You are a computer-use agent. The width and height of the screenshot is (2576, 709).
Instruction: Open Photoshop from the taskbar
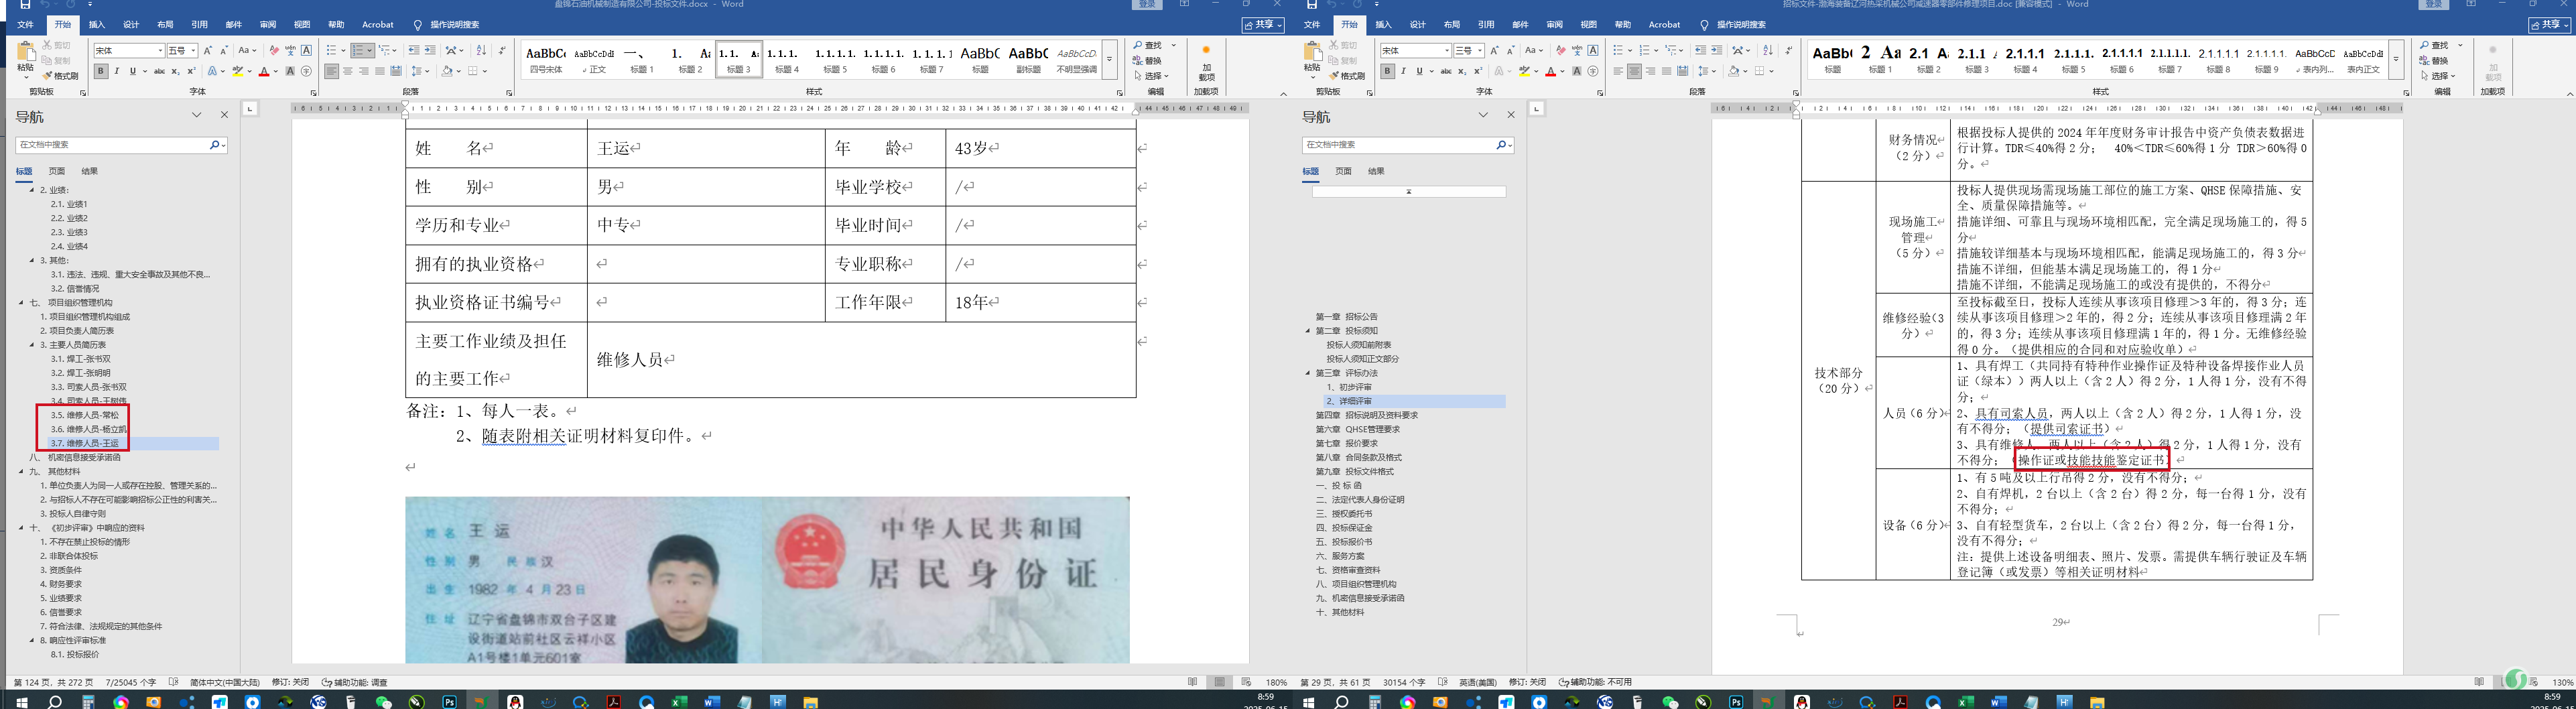point(449,702)
